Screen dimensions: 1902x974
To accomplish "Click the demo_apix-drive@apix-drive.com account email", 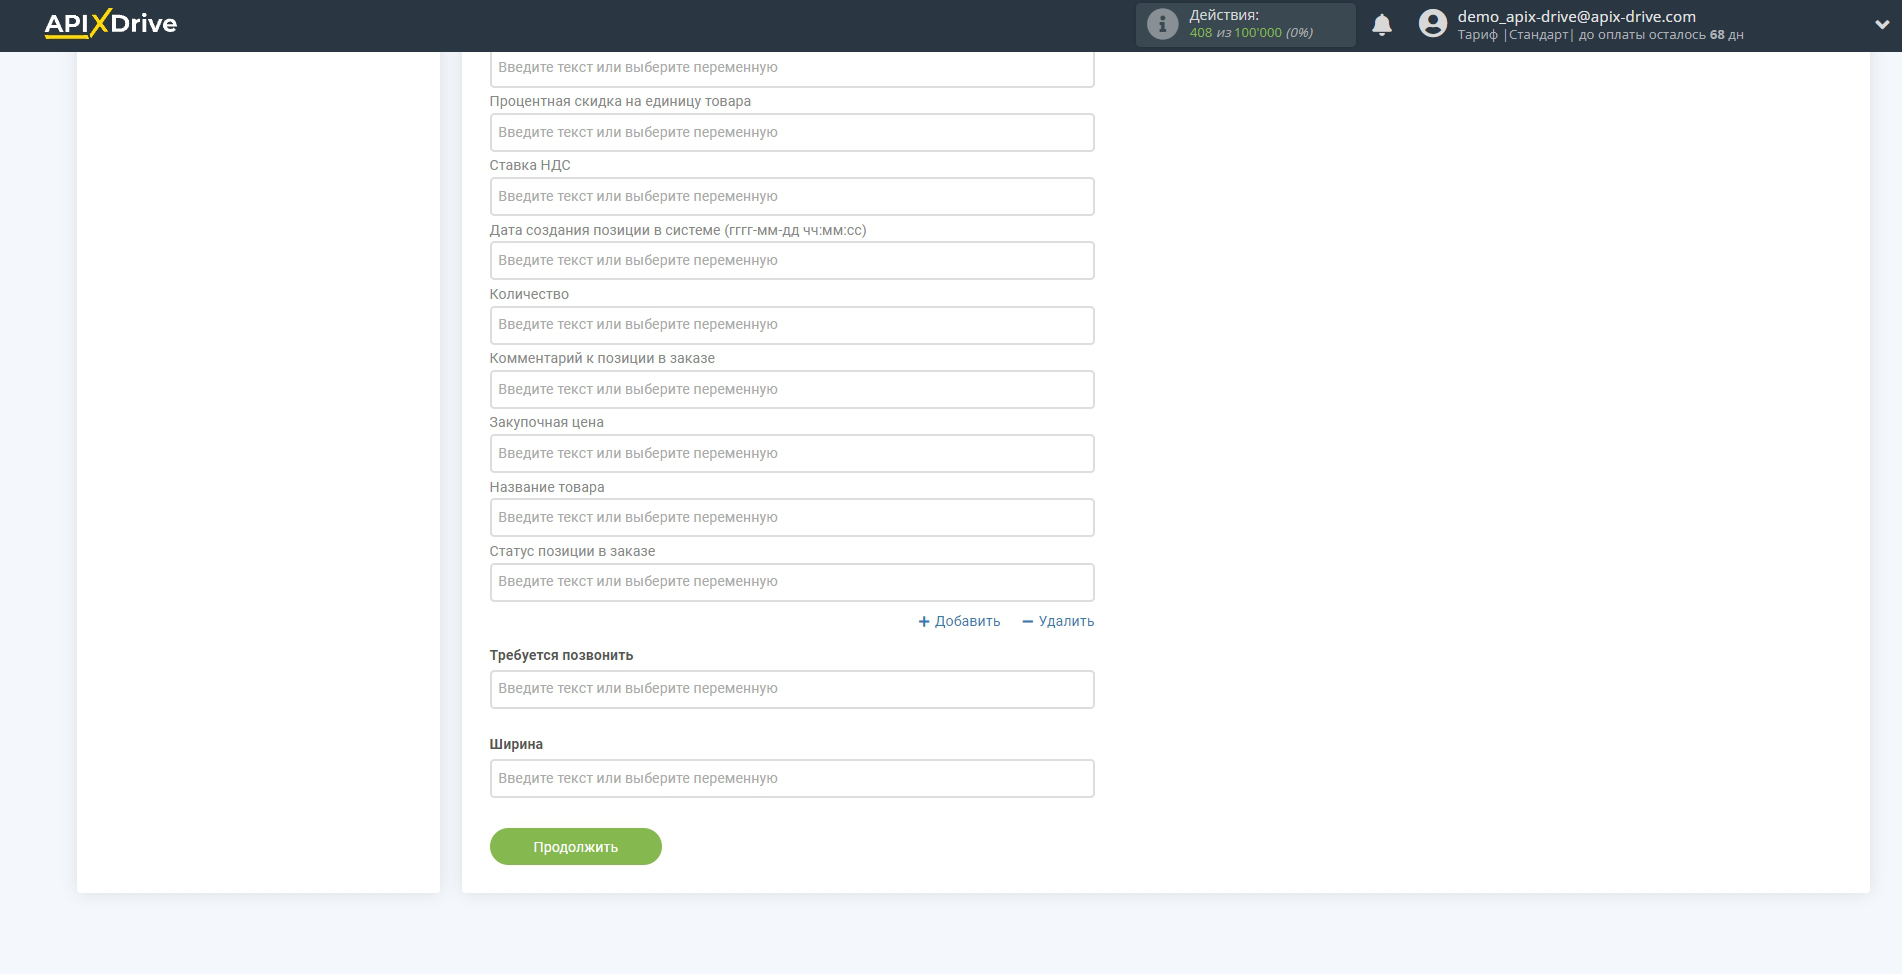I will click(1576, 16).
